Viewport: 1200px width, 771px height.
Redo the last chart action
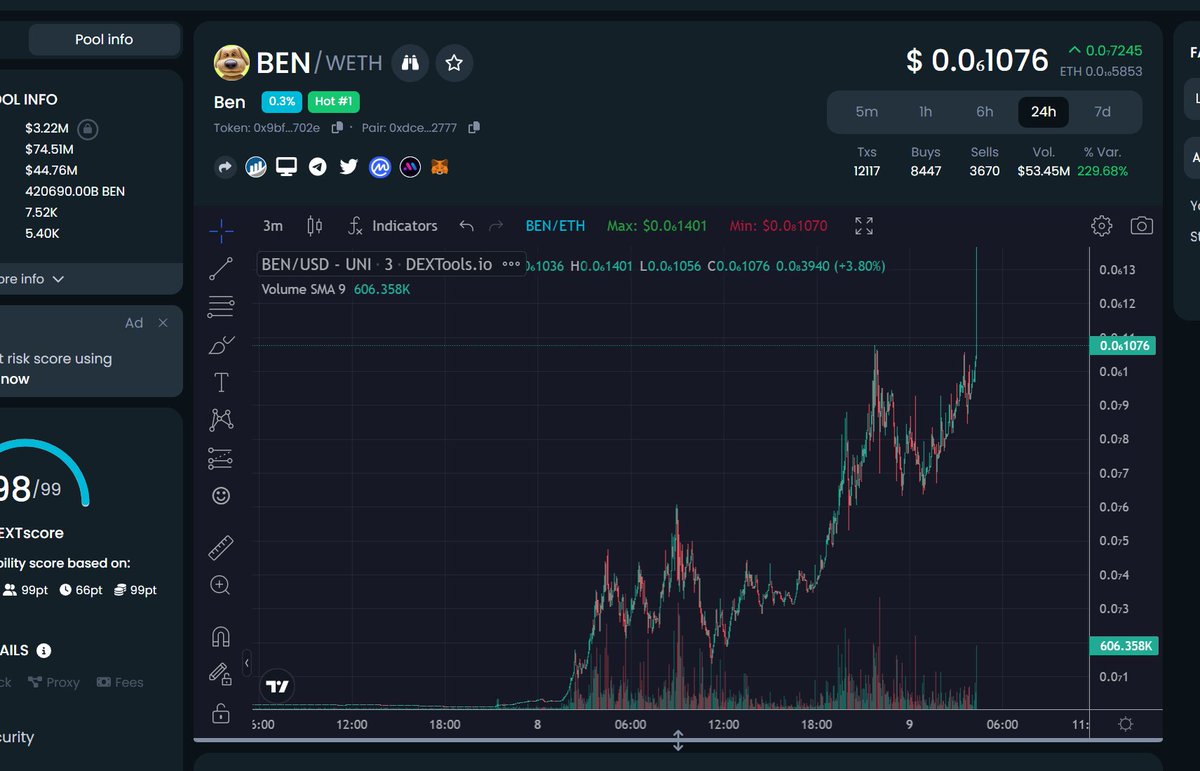click(496, 226)
